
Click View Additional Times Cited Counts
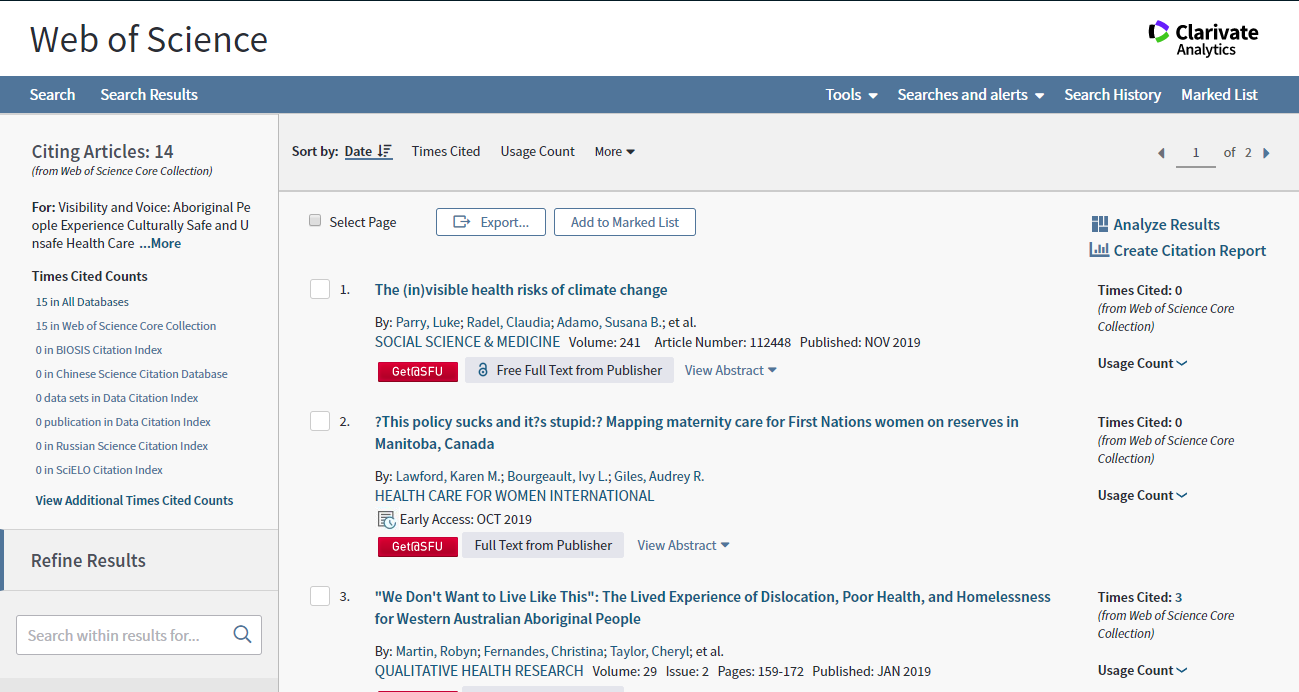[134, 500]
